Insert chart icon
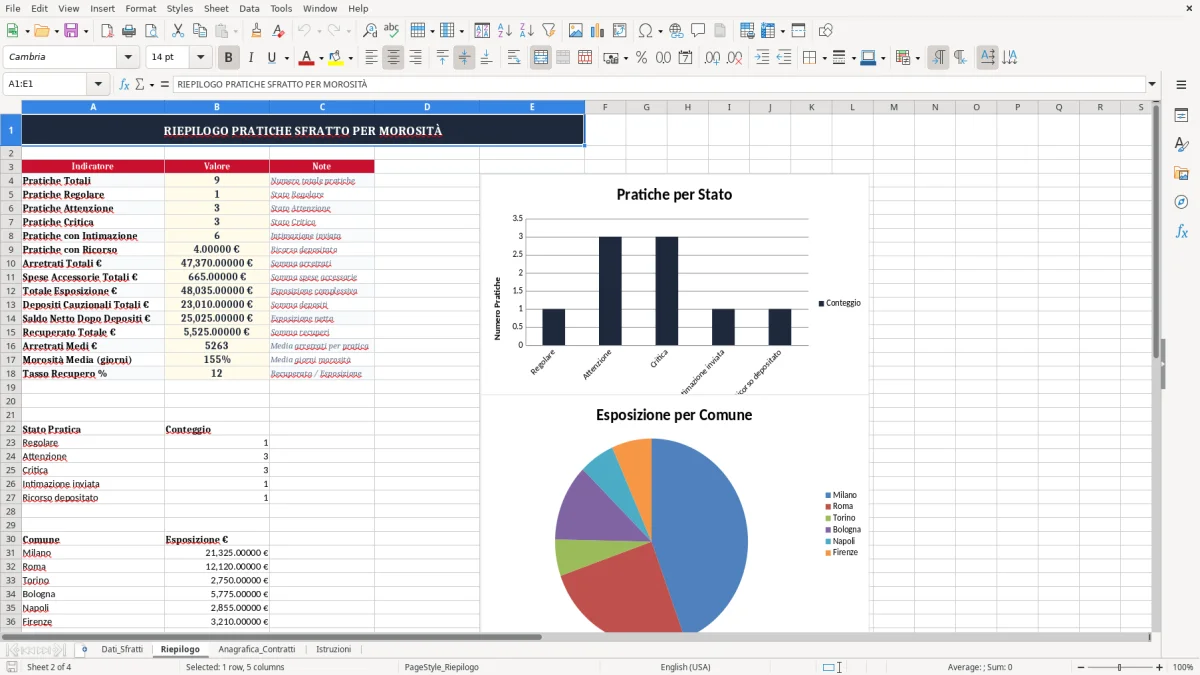Screen dimensions: 1200x675 pos(598,31)
